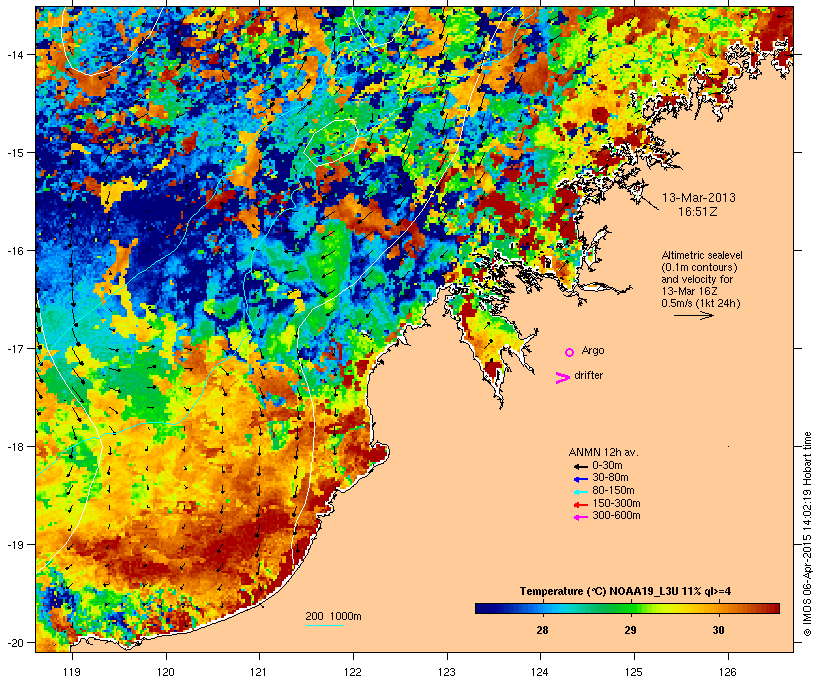820x680 pixels.
Task: Click the 300-600m depth label
Action: coord(616,516)
